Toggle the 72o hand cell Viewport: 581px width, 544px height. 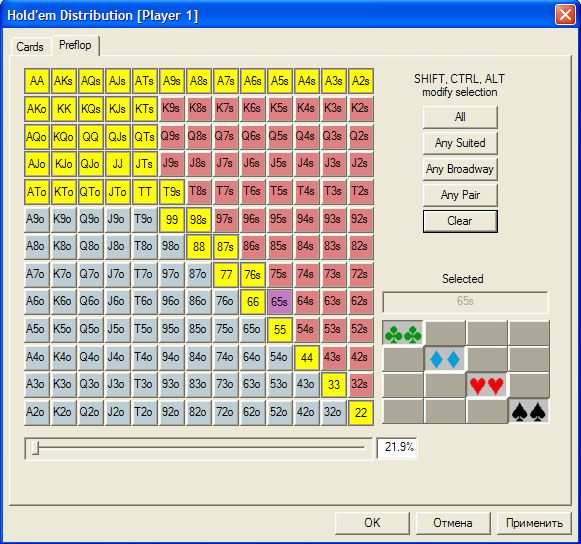(225, 412)
